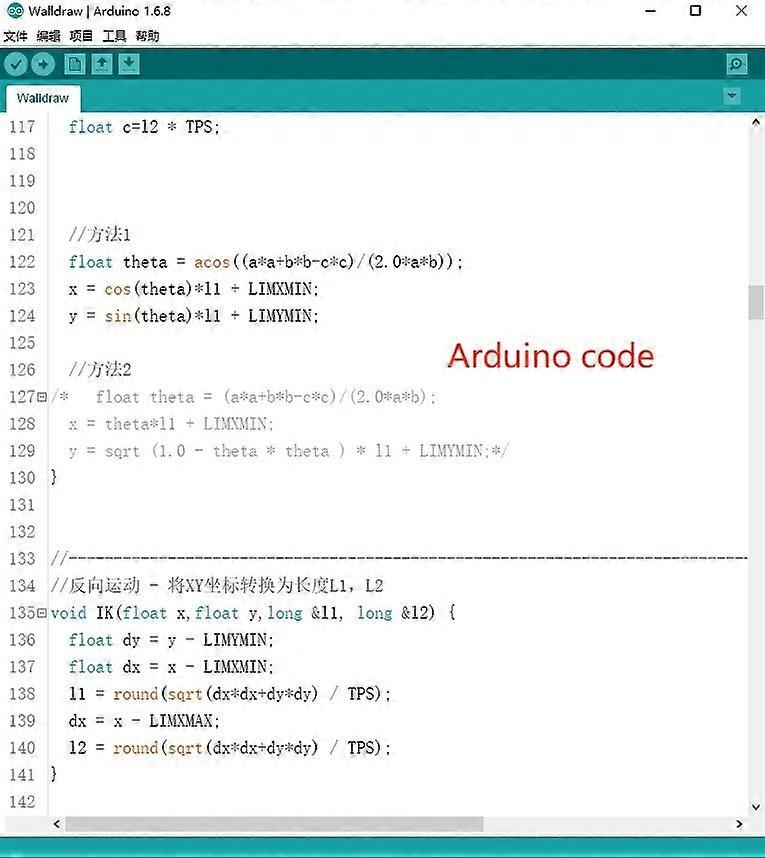Viewport: 765px width, 858px height.
Task: Click the Verify sketch checkmark icon
Action: click(x=15, y=65)
